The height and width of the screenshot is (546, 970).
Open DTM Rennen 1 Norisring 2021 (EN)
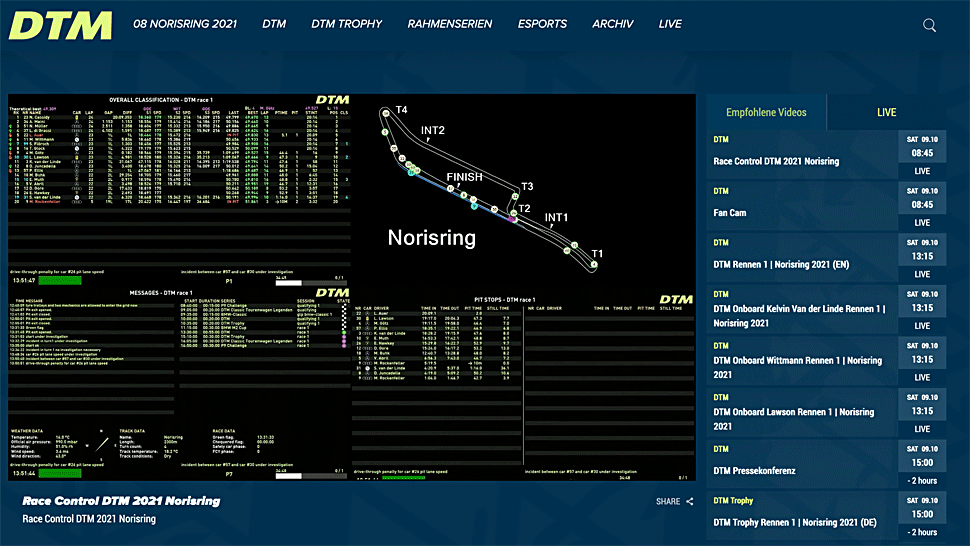pos(781,265)
